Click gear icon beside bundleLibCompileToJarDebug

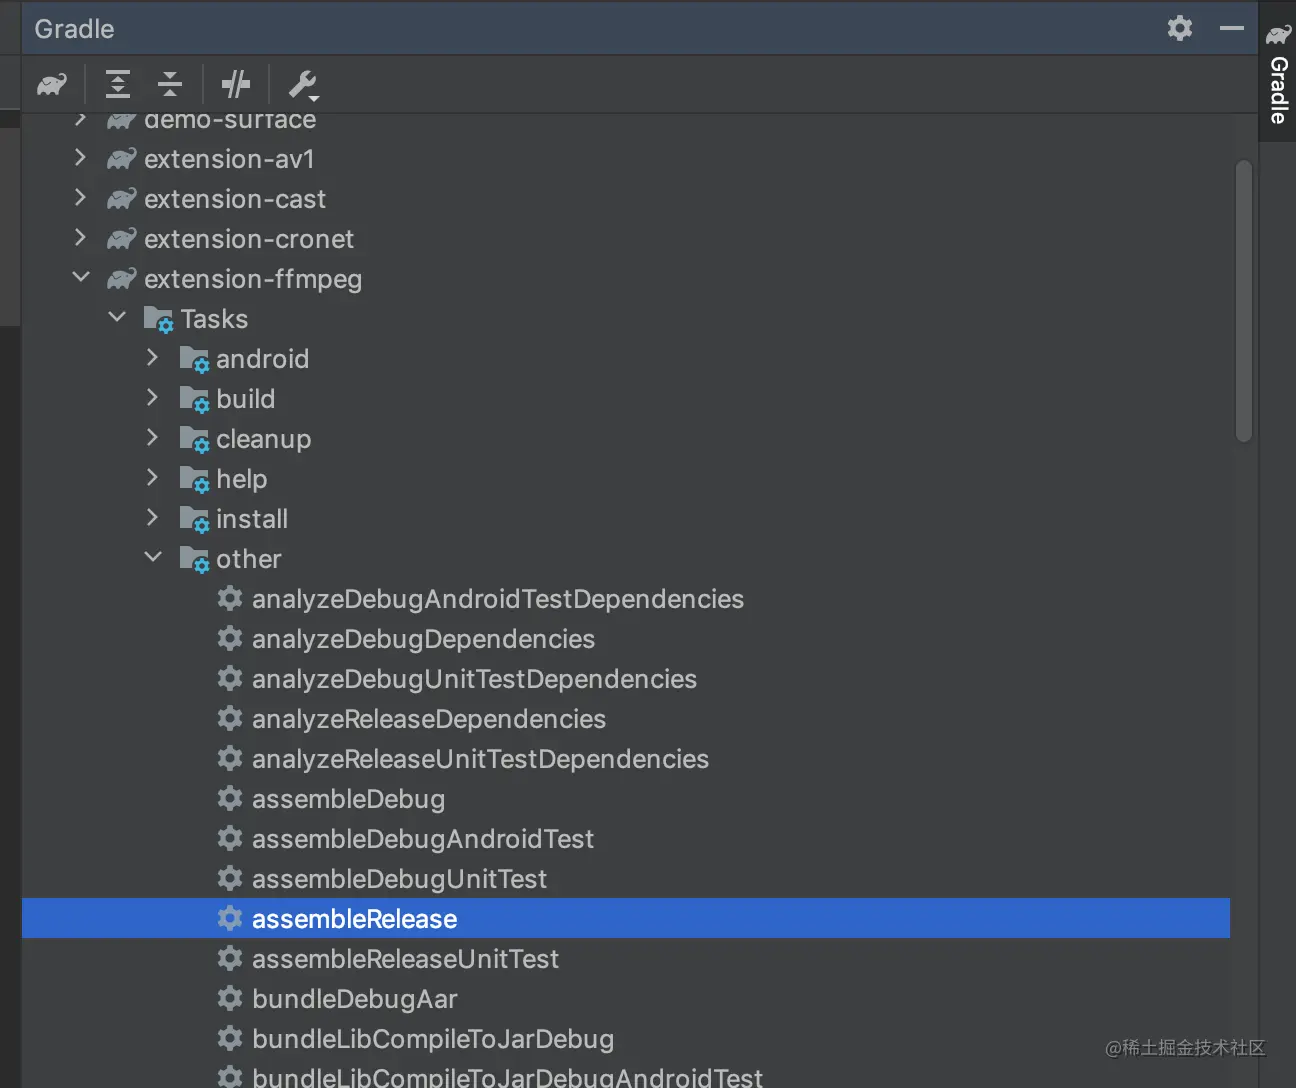click(230, 1038)
